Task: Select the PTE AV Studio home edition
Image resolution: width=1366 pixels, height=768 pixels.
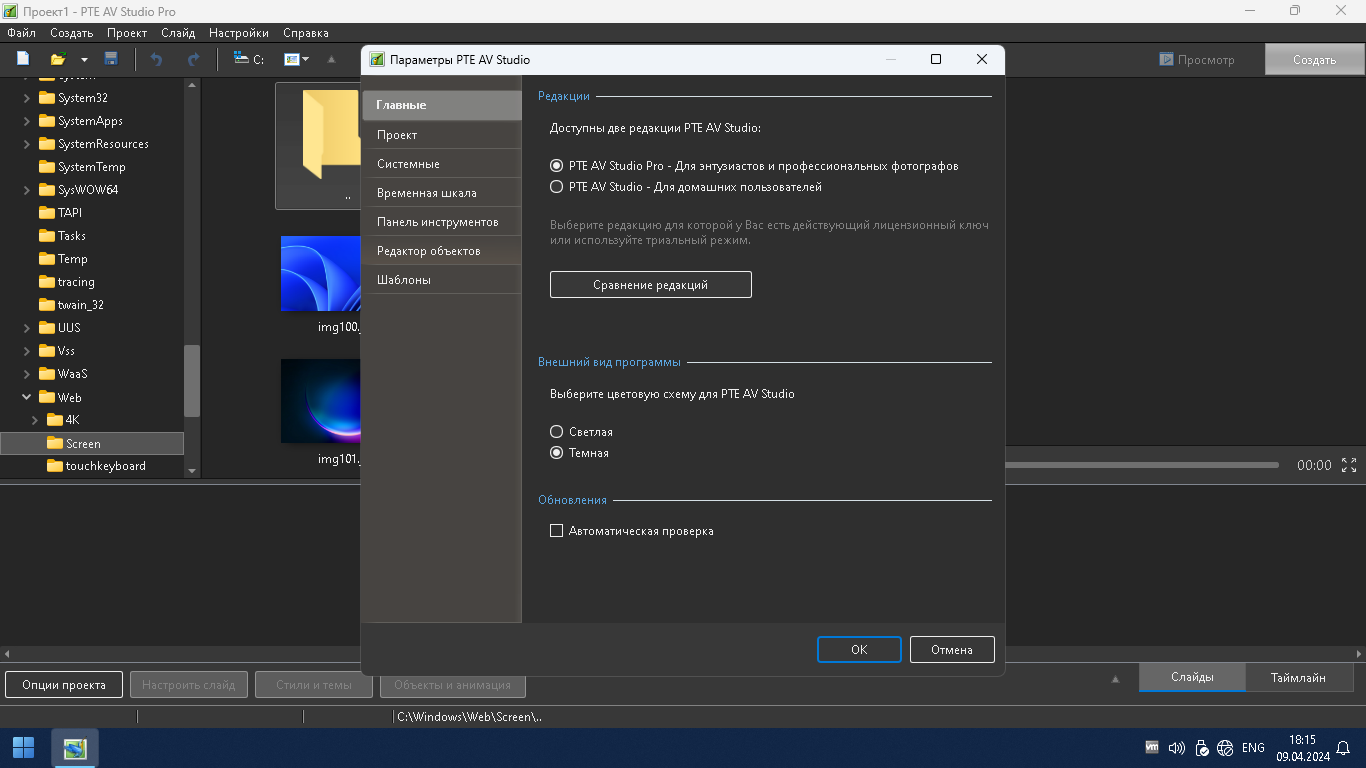Action: 557,187
